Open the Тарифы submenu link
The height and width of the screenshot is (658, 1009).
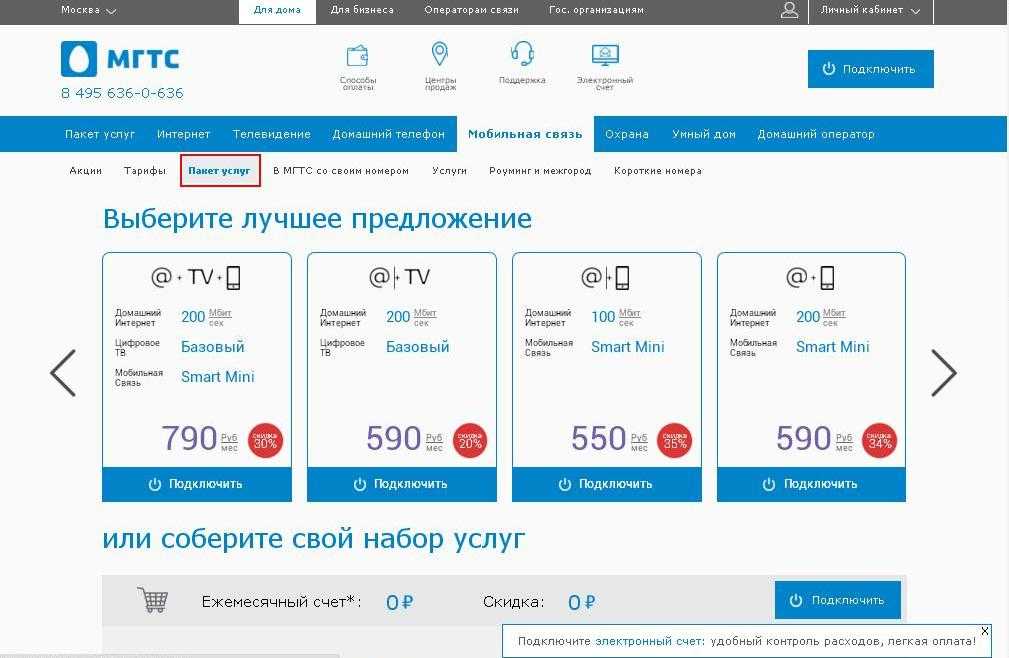click(x=145, y=171)
